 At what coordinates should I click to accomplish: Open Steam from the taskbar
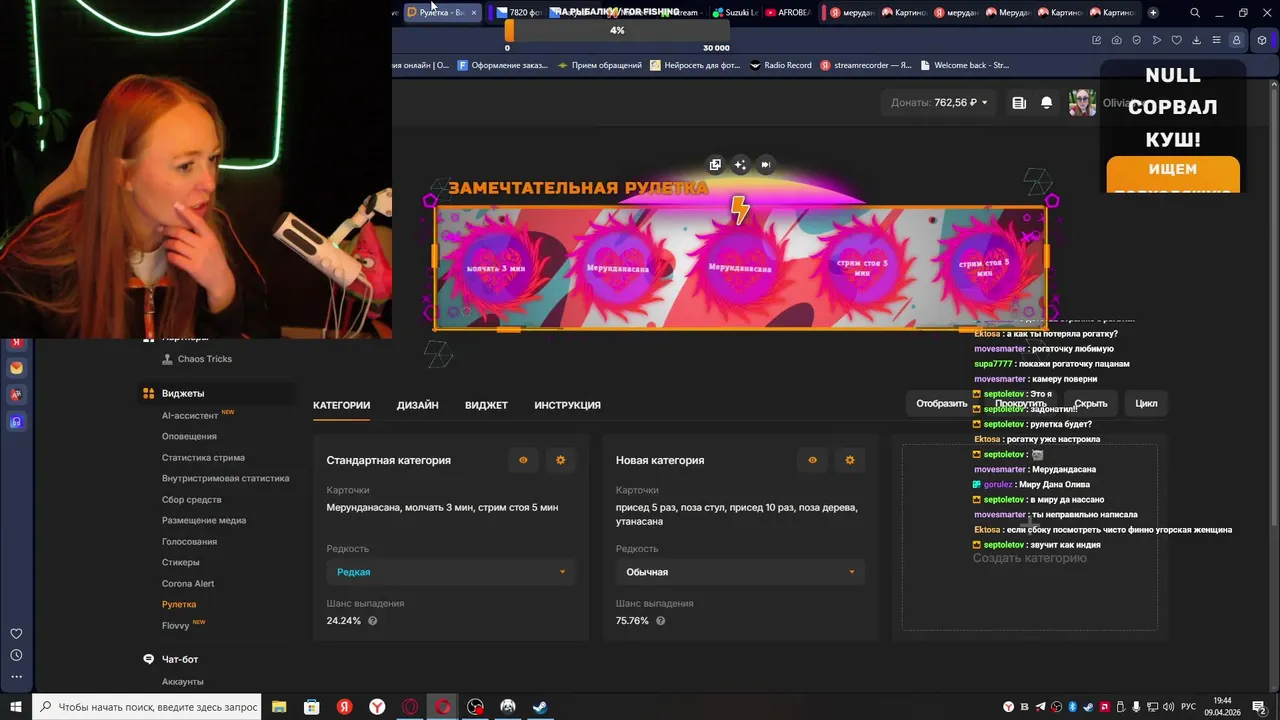click(x=540, y=707)
